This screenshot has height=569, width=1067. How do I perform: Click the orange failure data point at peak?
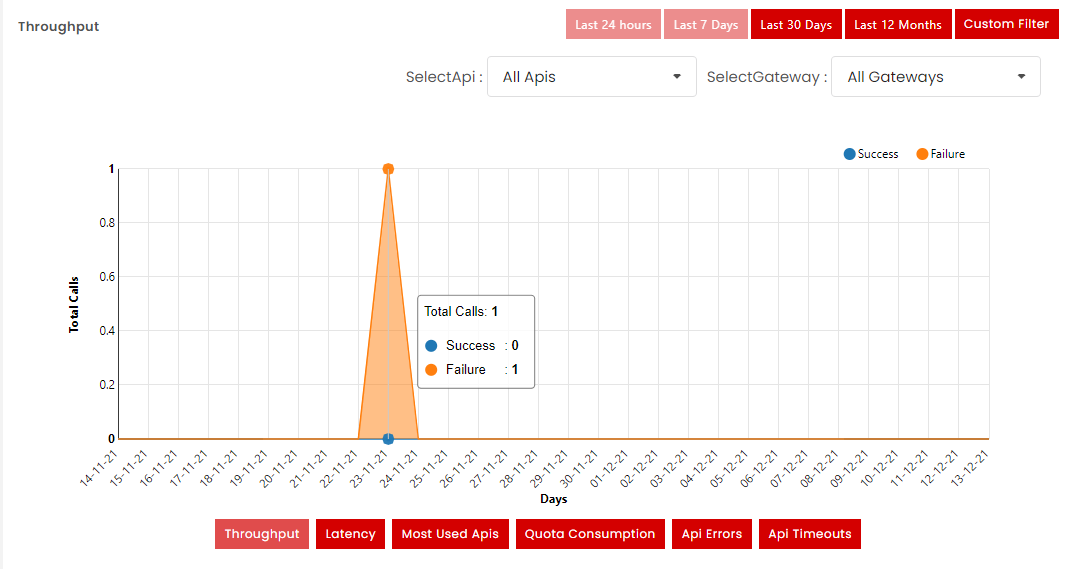(x=388, y=169)
